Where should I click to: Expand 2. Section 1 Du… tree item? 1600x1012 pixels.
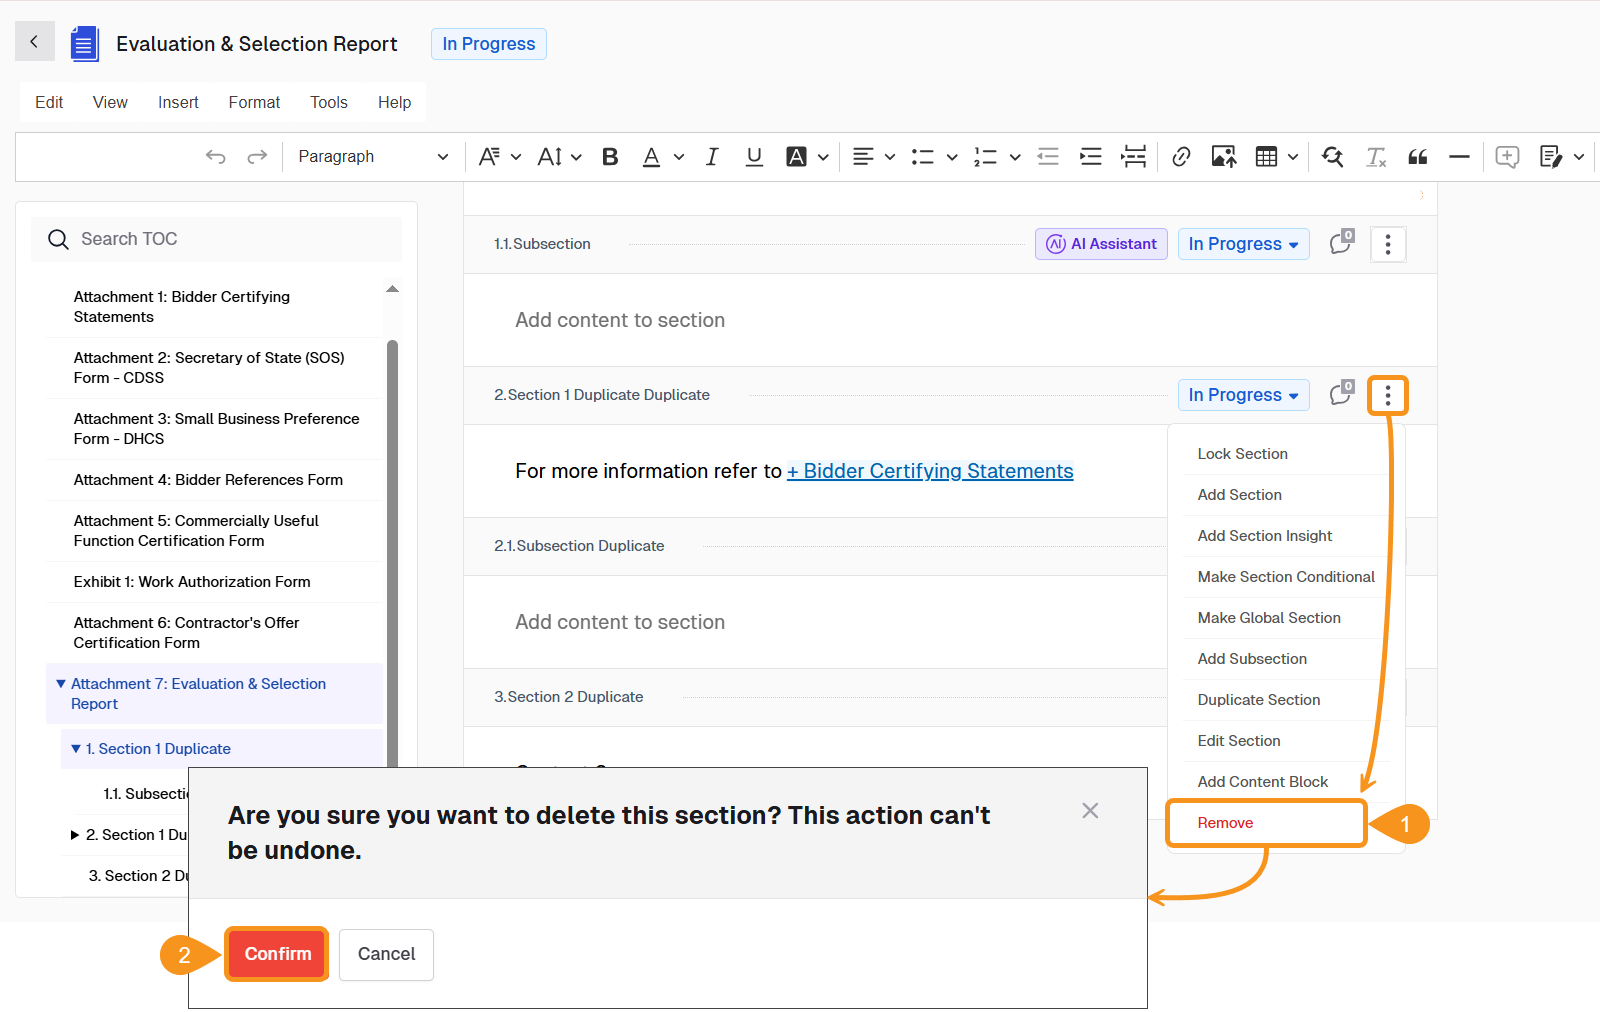point(75,835)
